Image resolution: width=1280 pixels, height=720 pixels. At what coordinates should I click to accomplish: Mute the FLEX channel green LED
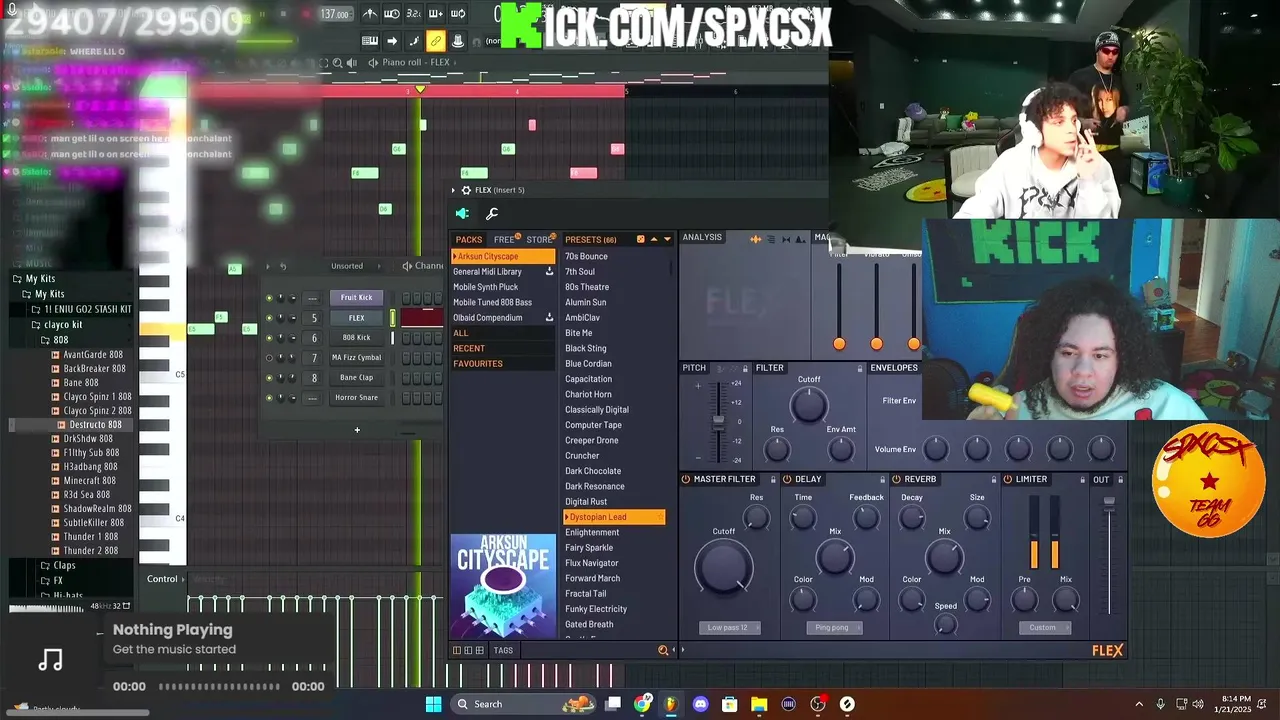tap(268, 318)
